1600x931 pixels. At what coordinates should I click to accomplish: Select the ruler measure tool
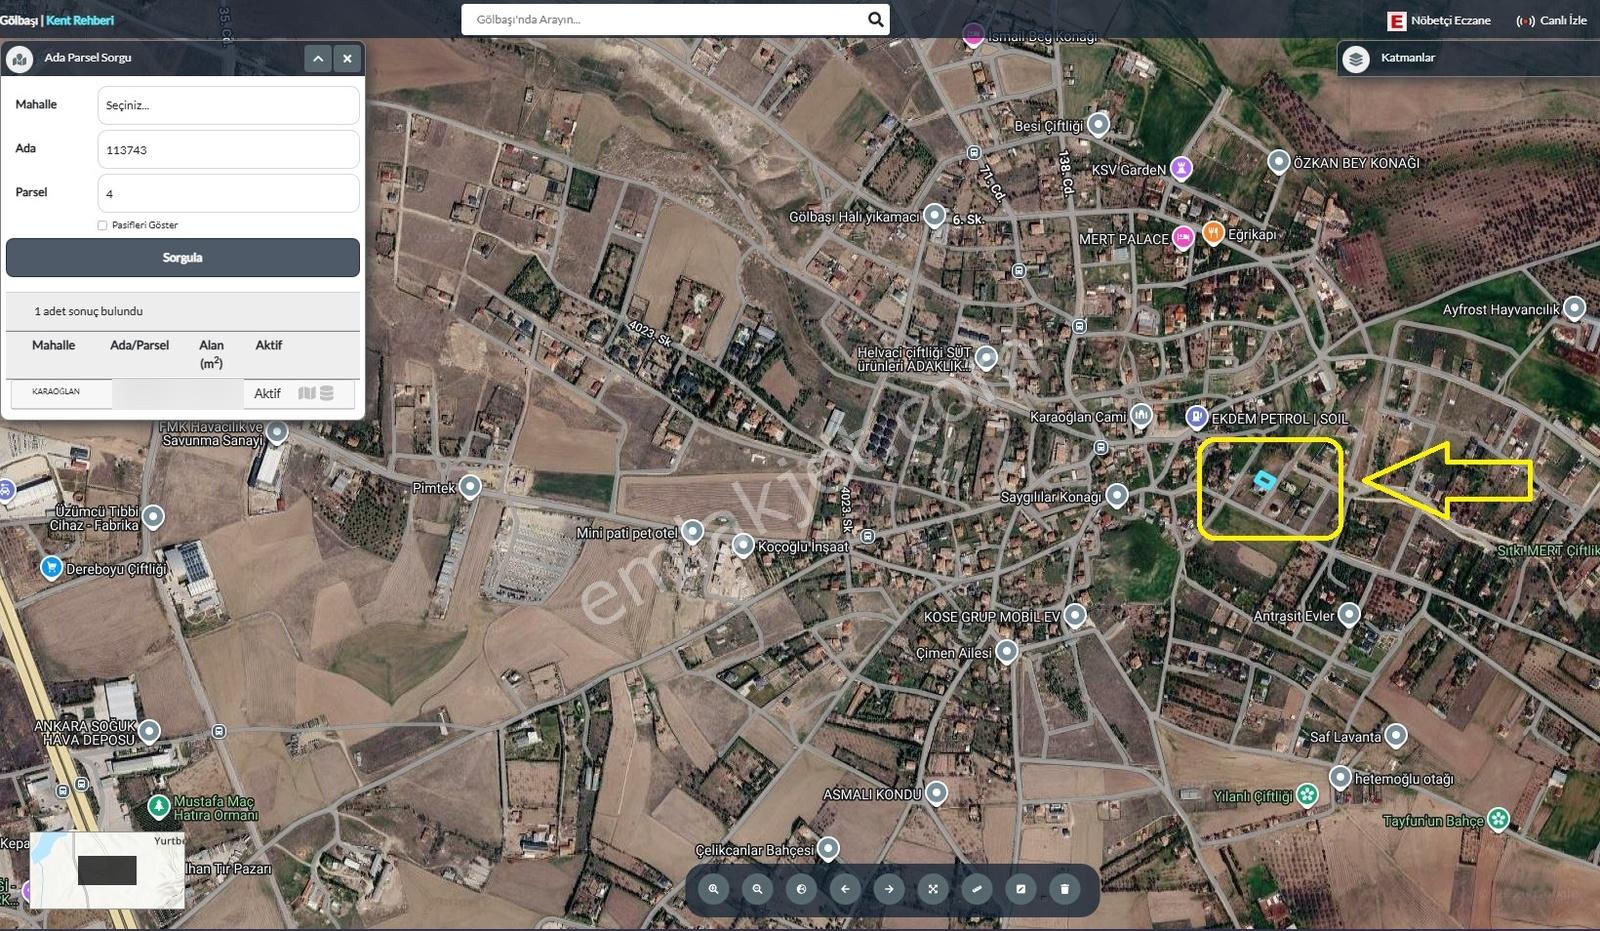(x=977, y=888)
